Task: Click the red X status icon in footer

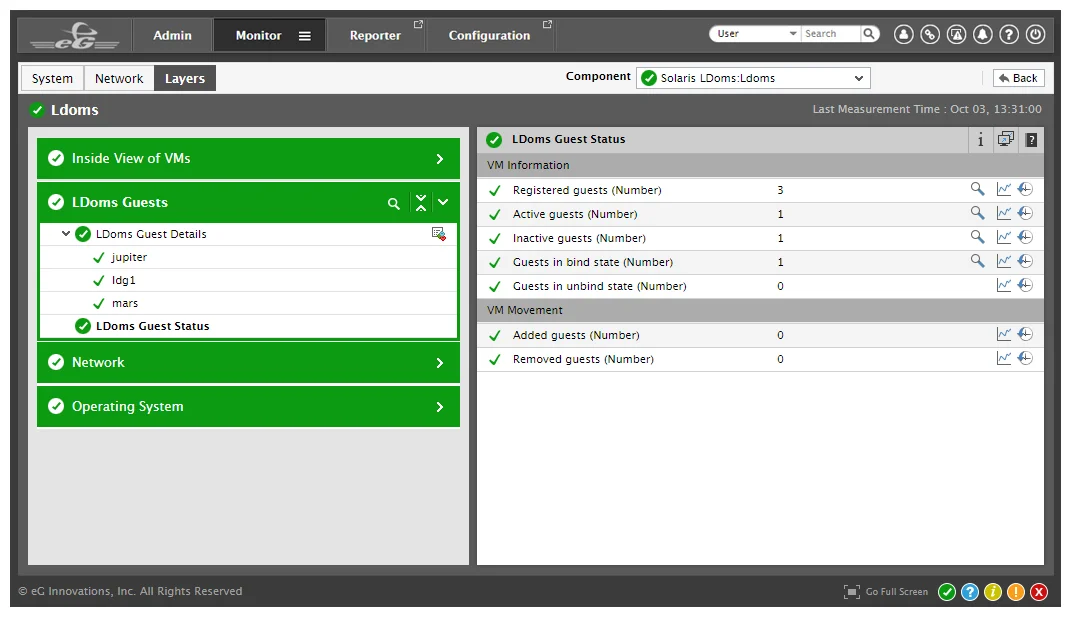Action: pyautogui.click(x=1039, y=592)
